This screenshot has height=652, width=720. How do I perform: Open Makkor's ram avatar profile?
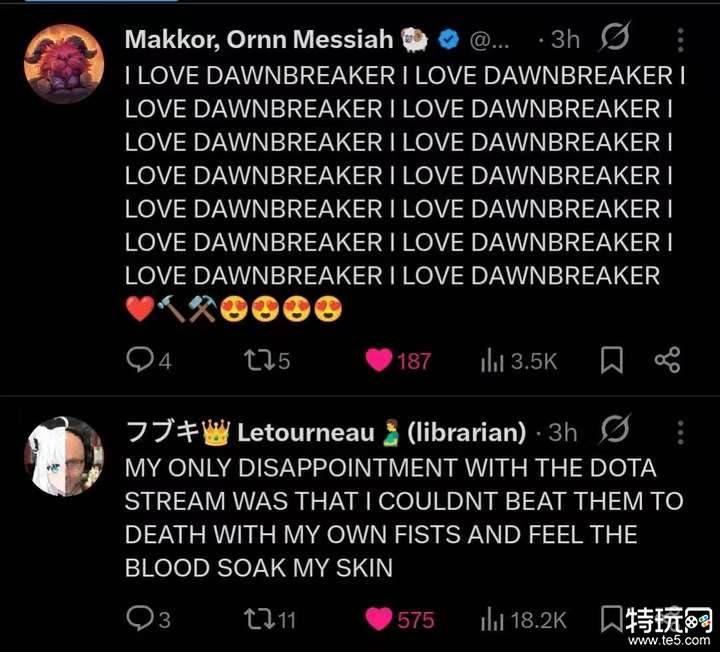click(x=64, y=64)
